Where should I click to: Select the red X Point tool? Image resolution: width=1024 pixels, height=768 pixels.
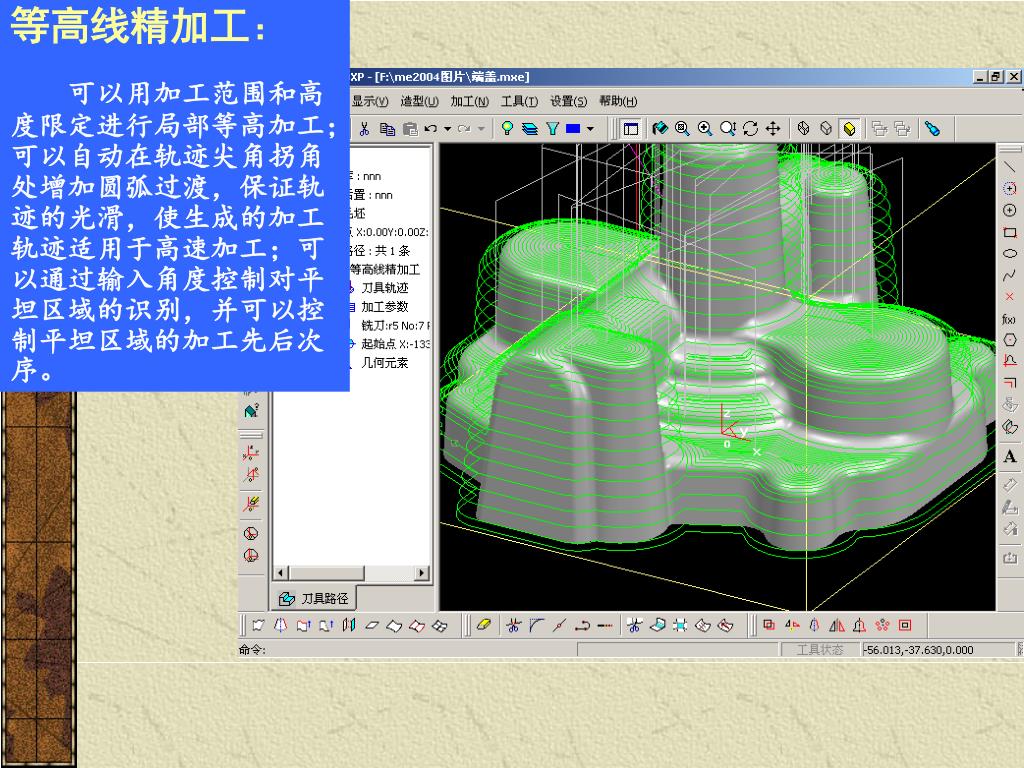point(1010,296)
